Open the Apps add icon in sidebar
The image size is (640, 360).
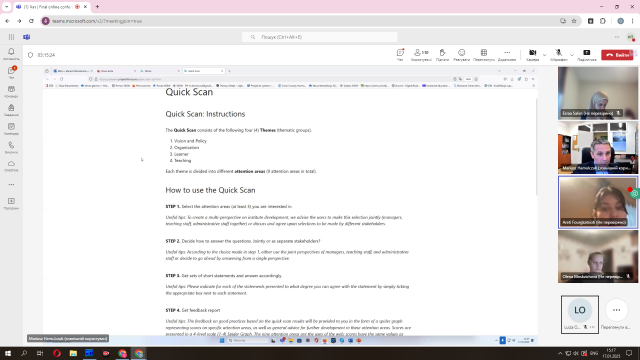click(x=11, y=203)
